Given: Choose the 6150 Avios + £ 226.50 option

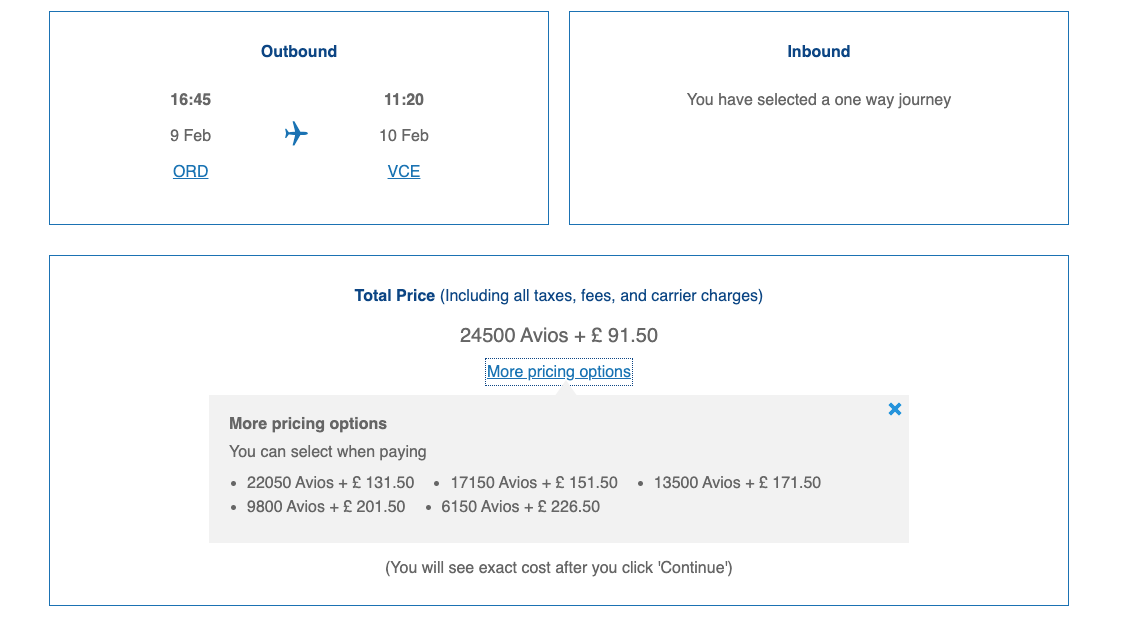Looking at the screenshot, I should (521, 506).
